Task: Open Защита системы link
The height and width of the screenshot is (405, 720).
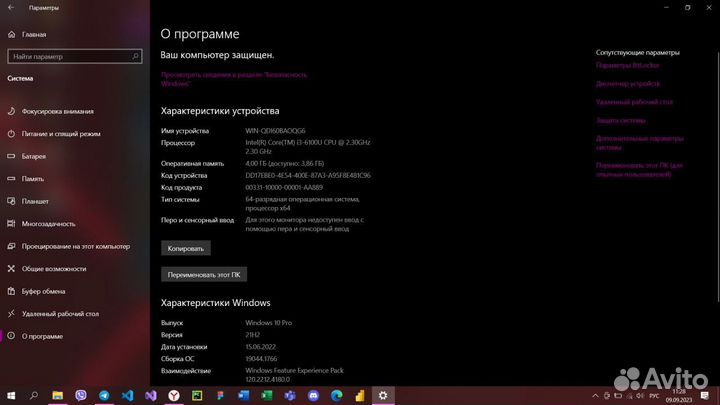Action: pyautogui.click(x=620, y=120)
